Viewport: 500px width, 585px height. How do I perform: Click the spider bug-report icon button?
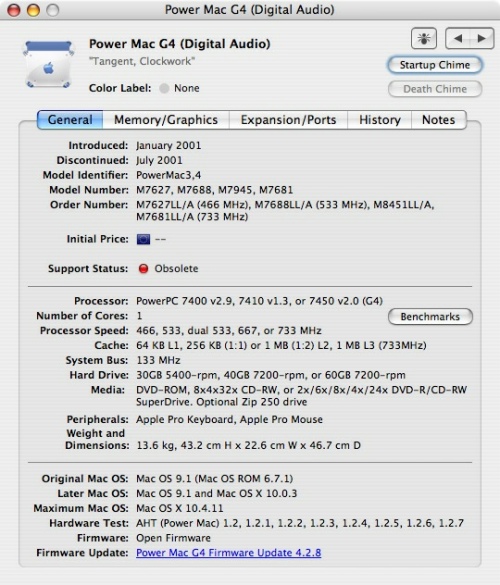(424, 38)
